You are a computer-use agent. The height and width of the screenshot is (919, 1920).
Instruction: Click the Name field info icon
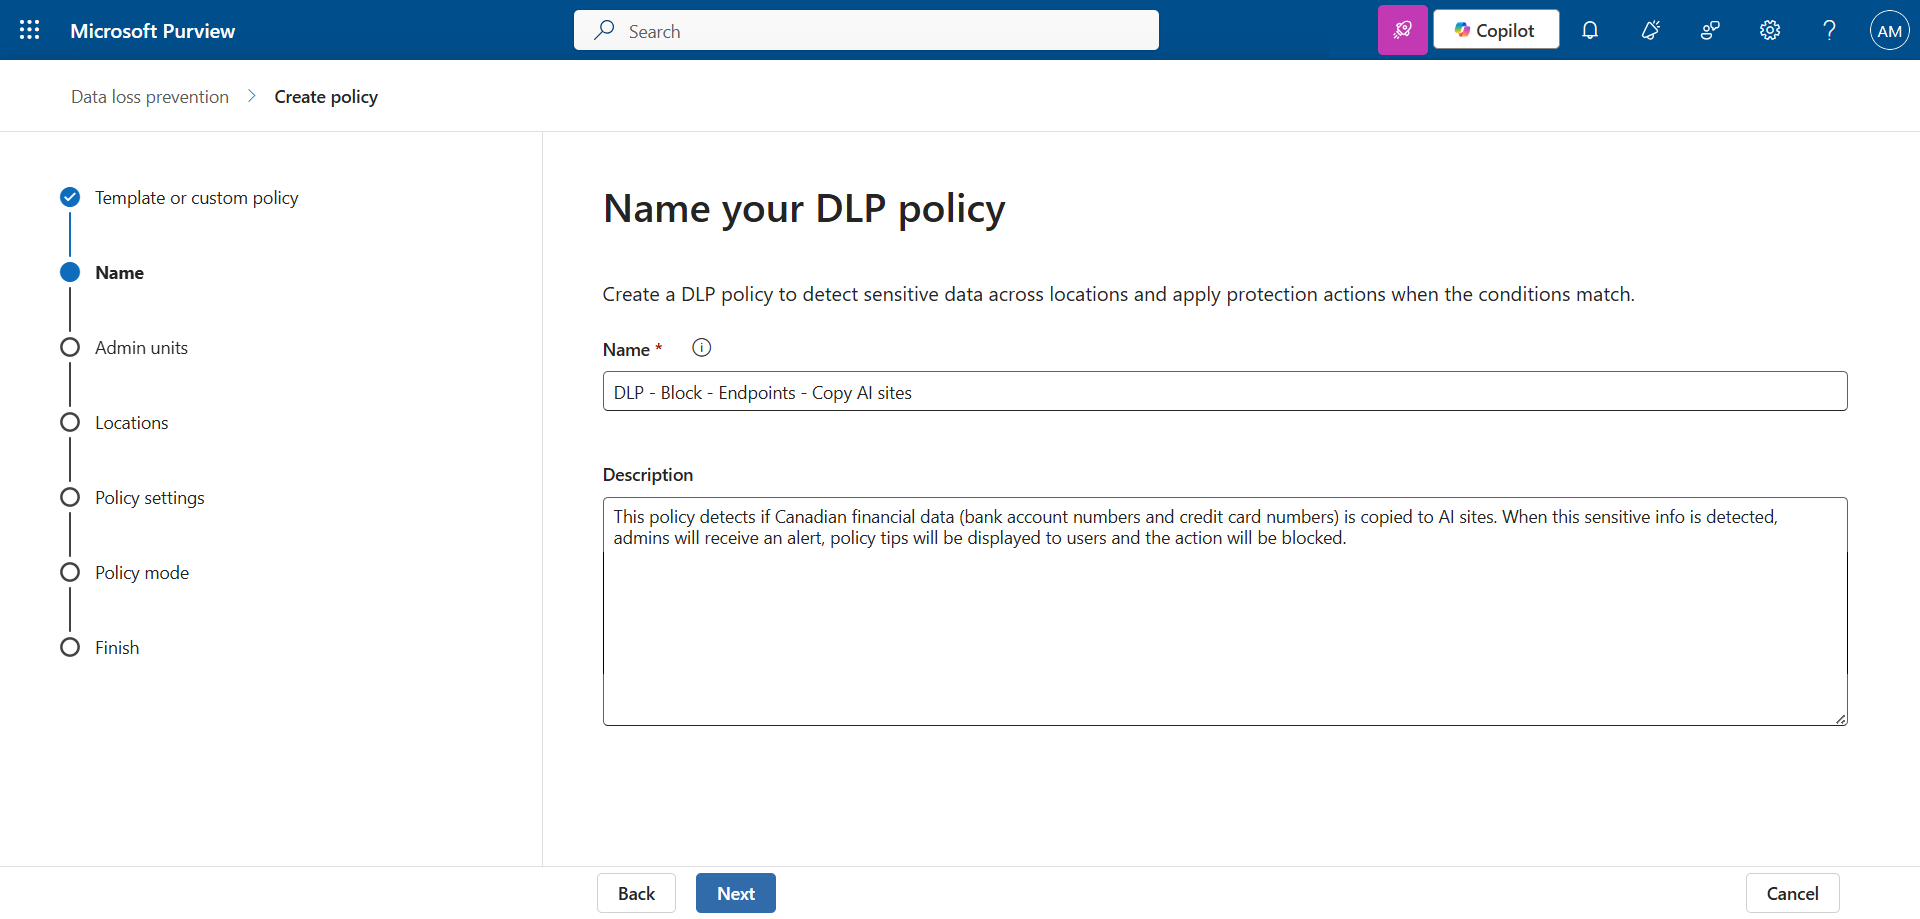point(702,348)
